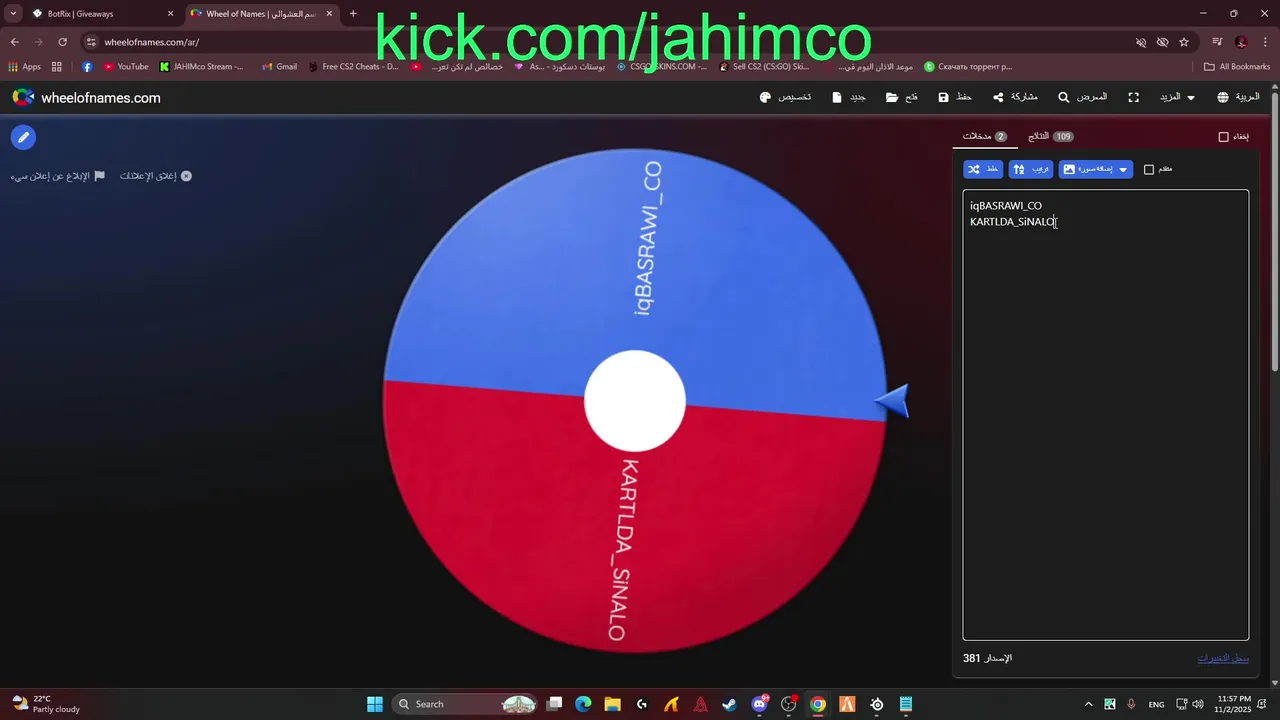Switch to the النتائج (Results) tab
1280x720 pixels.
tap(1051, 136)
